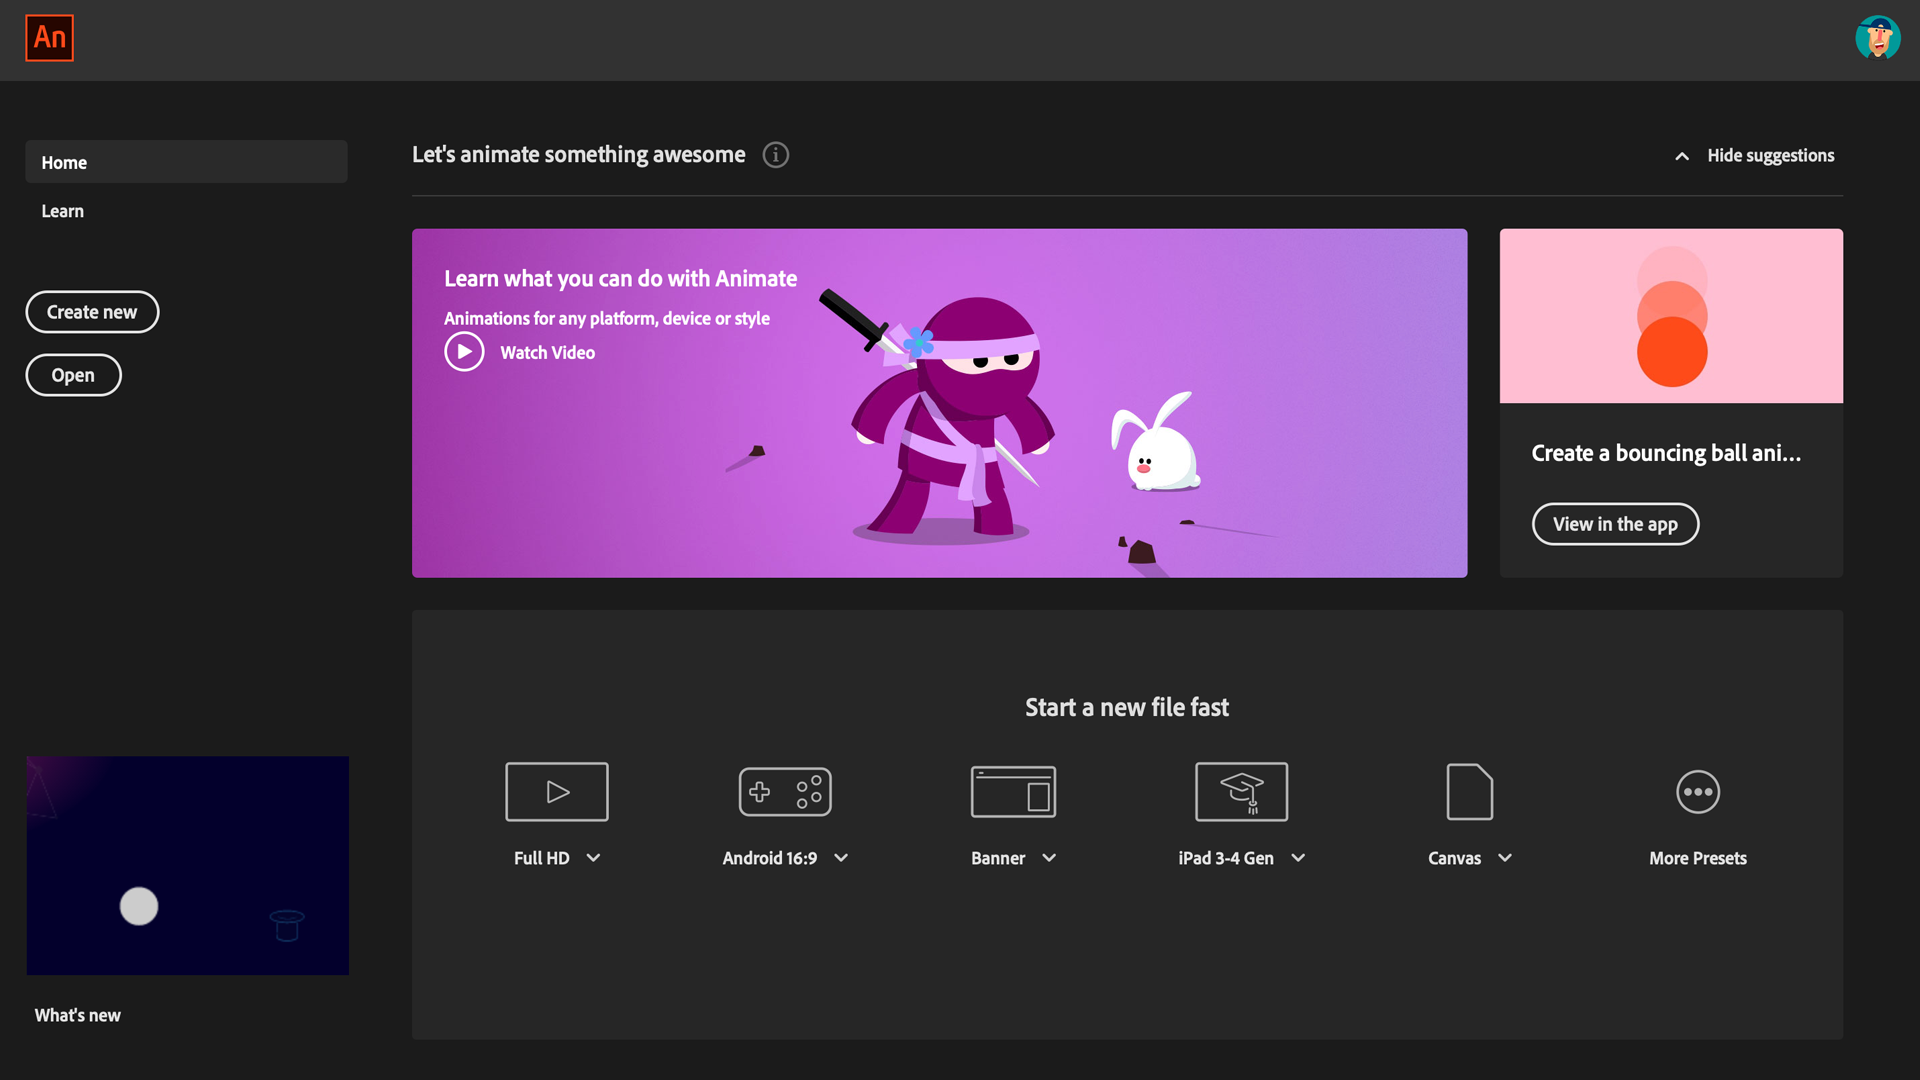Expand the iPad 3-4 Gen dropdown chevron
The height and width of the screenshot is (1080, 1920).
click(x=1298, y=858)
